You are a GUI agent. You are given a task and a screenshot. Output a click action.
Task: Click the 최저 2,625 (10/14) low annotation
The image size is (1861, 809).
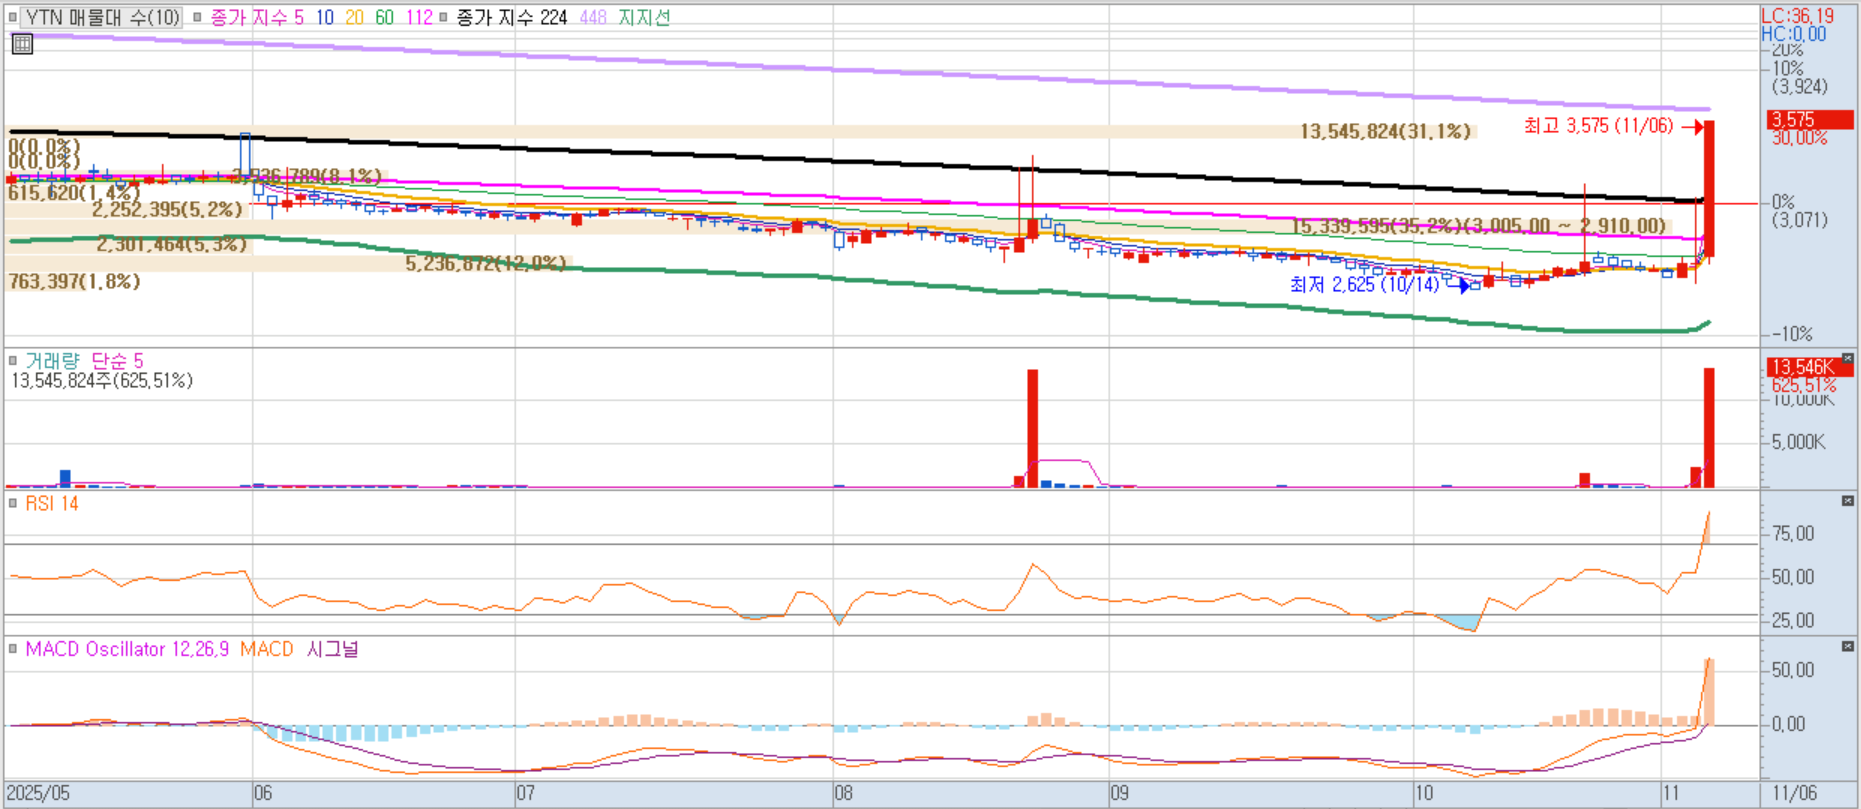click(1365, 284)
